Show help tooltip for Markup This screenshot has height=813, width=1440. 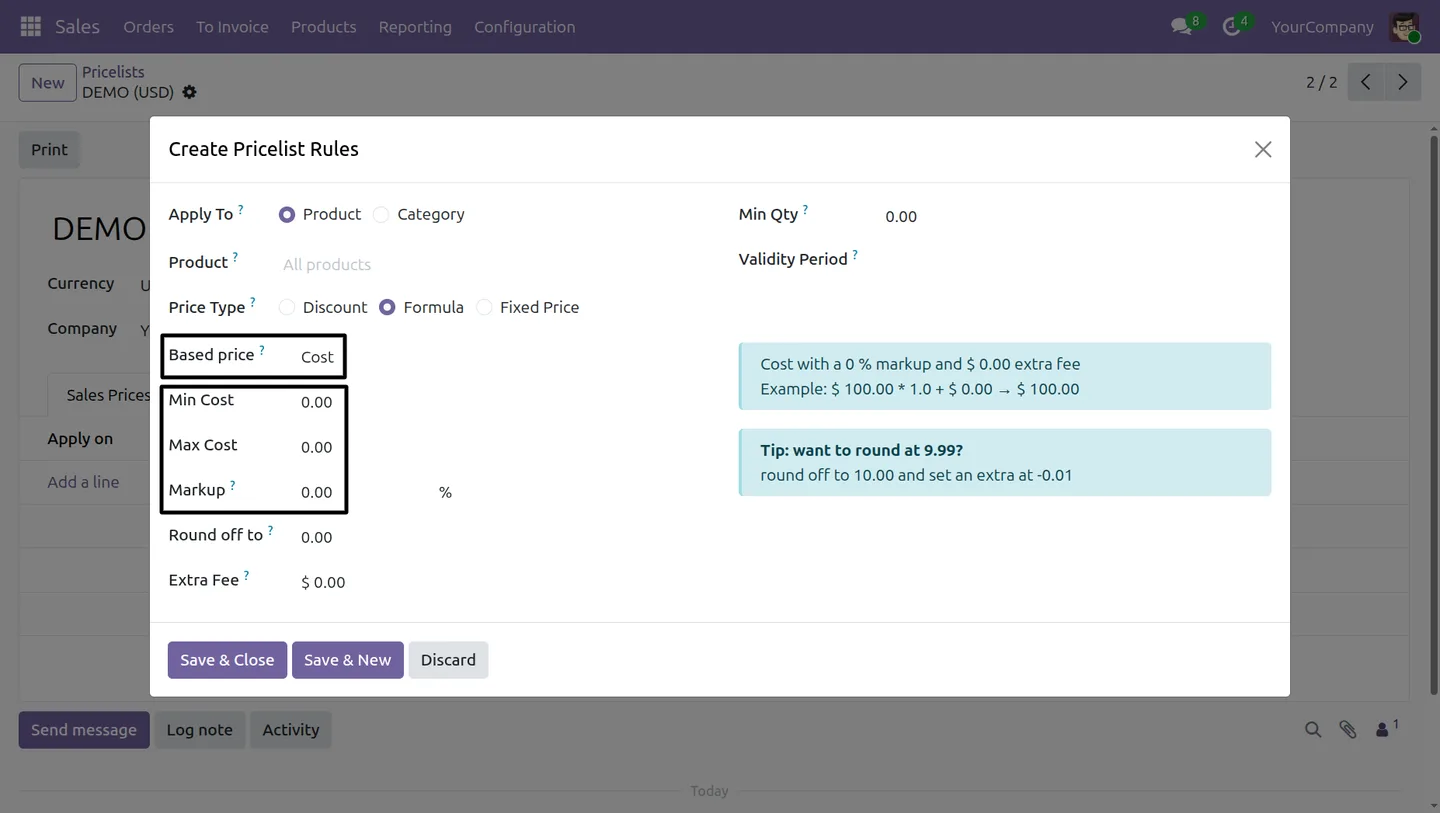pyautogui.click(x=233, y=486)
